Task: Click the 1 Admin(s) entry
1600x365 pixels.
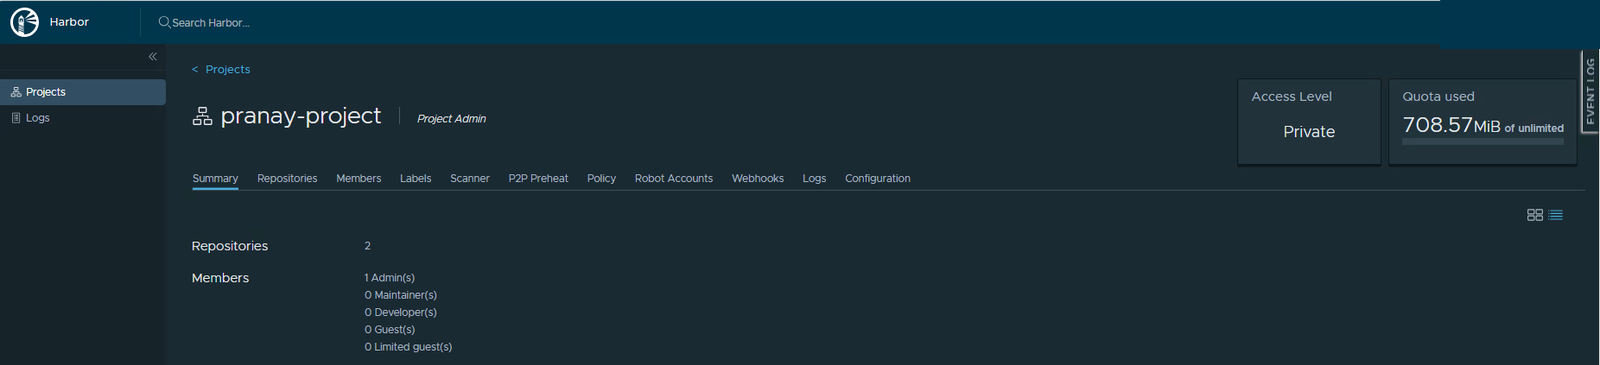Action: click(390, 278)
